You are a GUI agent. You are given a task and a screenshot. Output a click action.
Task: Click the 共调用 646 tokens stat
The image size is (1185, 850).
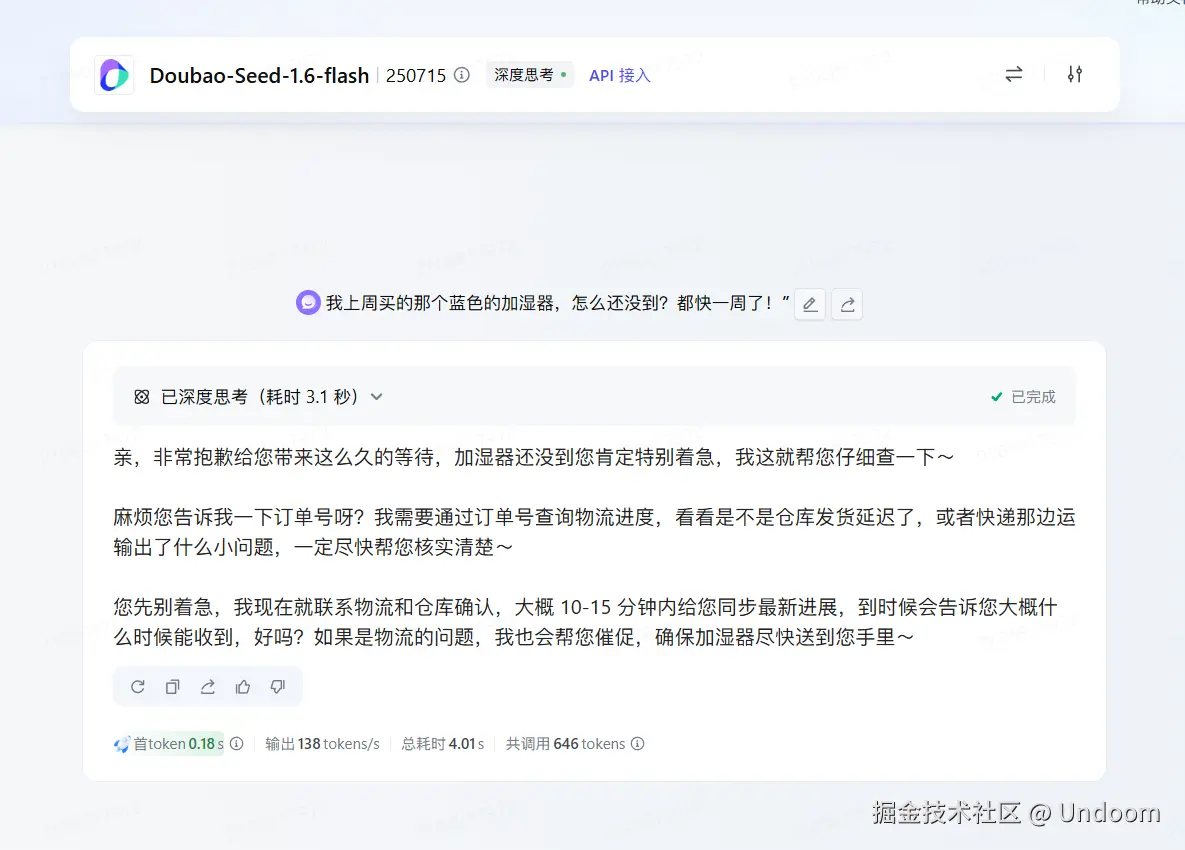tap(565, 744)
